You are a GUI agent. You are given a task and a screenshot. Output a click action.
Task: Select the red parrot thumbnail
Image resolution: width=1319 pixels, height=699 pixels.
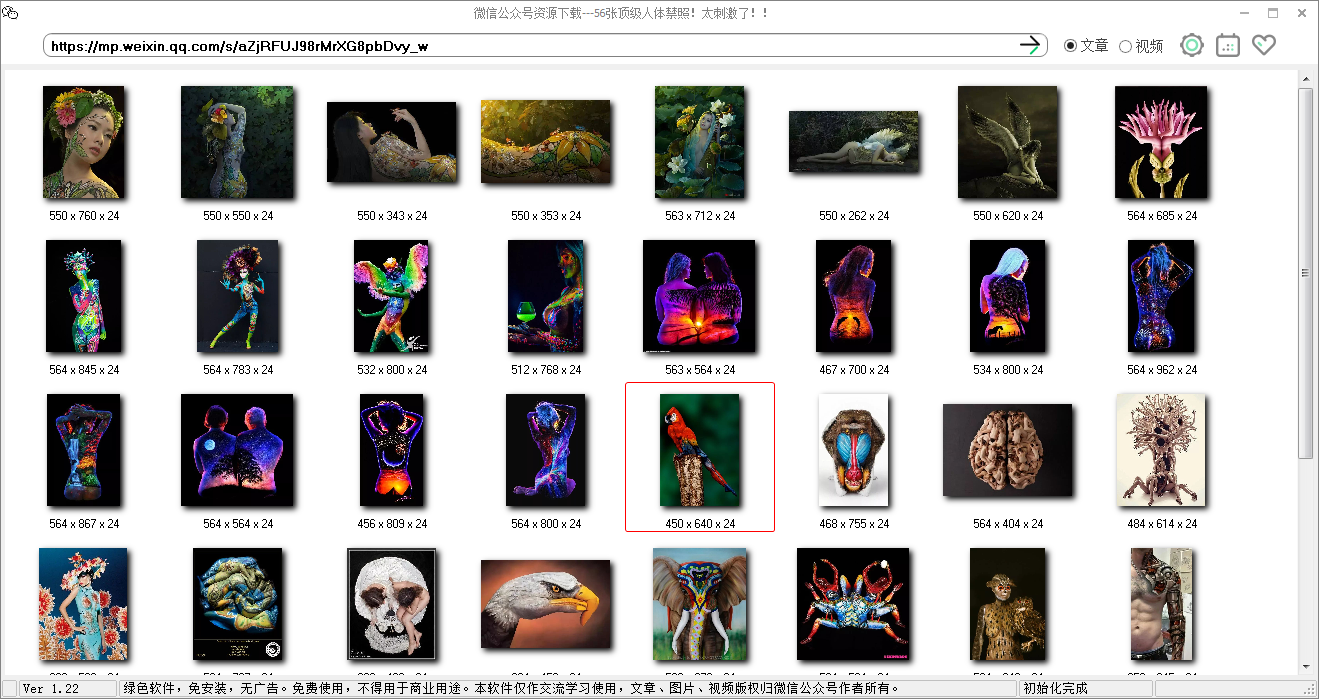pyautogui.click(x=699, y=450)
